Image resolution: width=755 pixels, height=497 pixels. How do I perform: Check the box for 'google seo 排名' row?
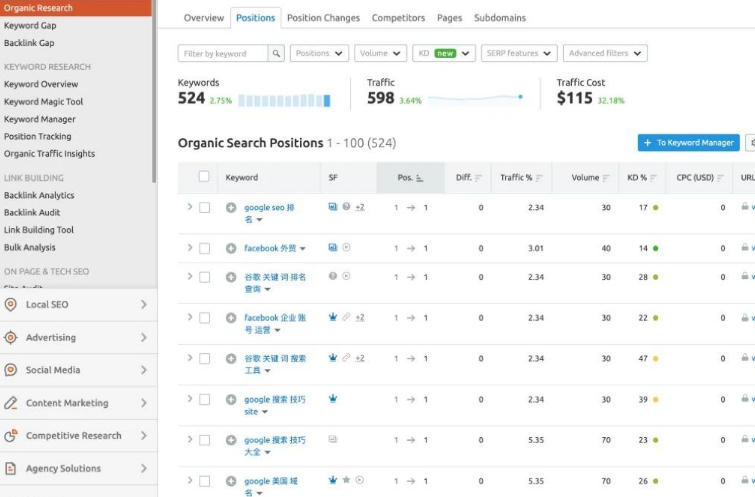(205, 208)
